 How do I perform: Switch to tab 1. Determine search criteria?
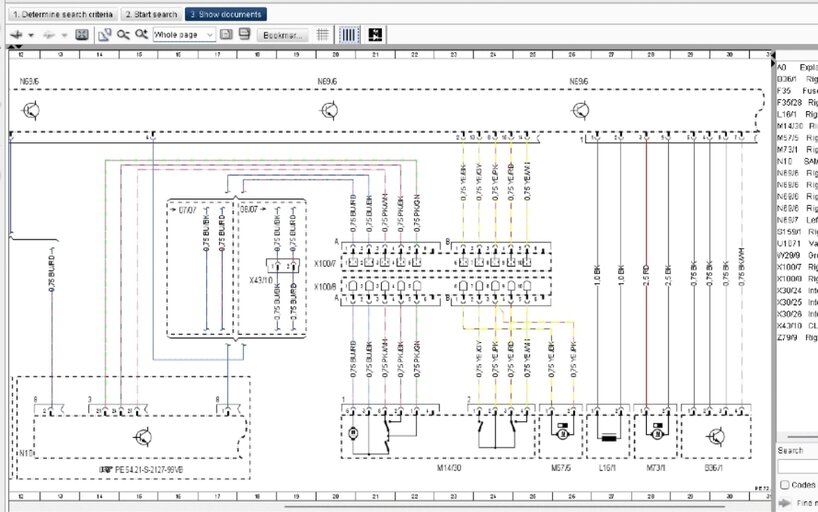(63, 14)
